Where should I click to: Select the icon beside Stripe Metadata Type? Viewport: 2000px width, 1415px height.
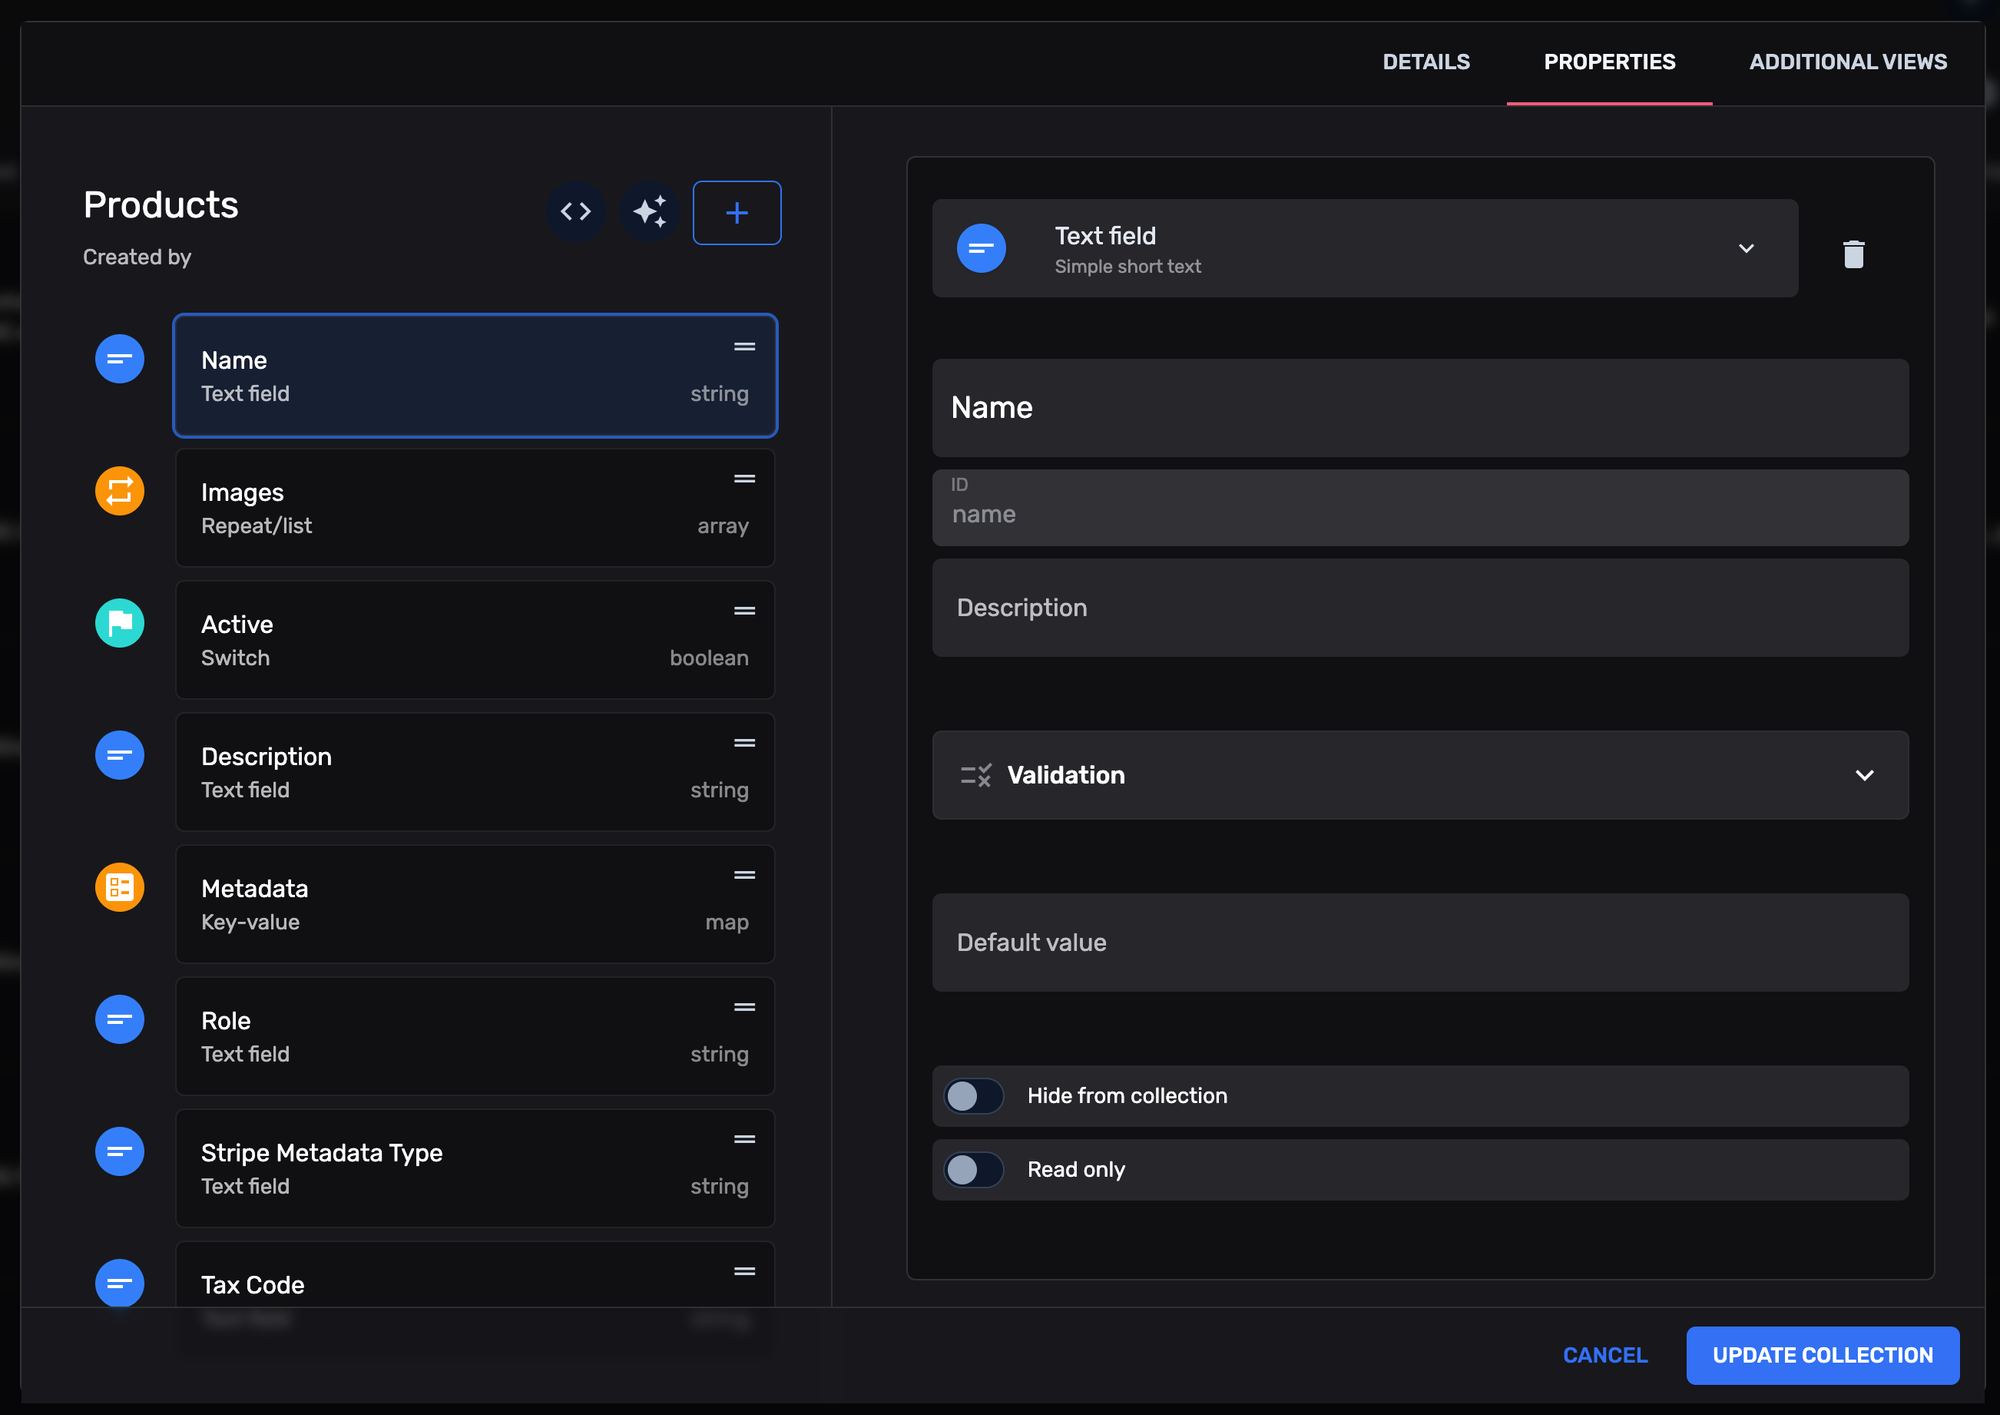pyautogui.click(x=119, y=1151)
